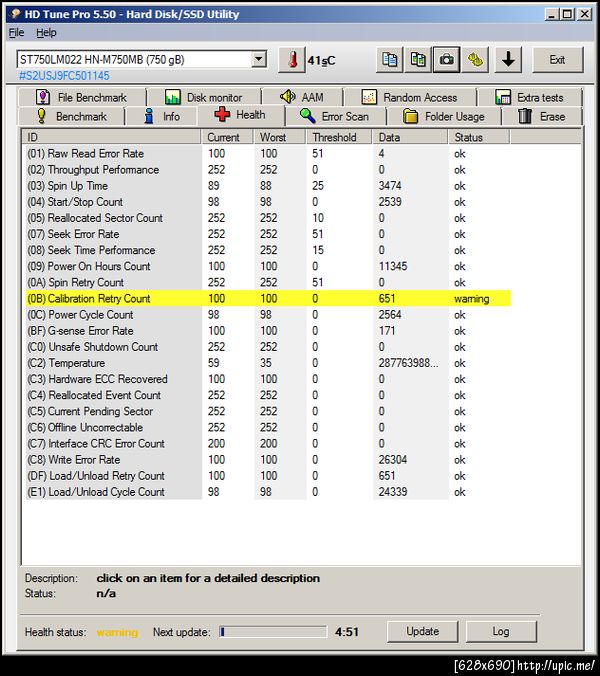Select the Health tab
600x676 pixels.
tap(241, 115)
